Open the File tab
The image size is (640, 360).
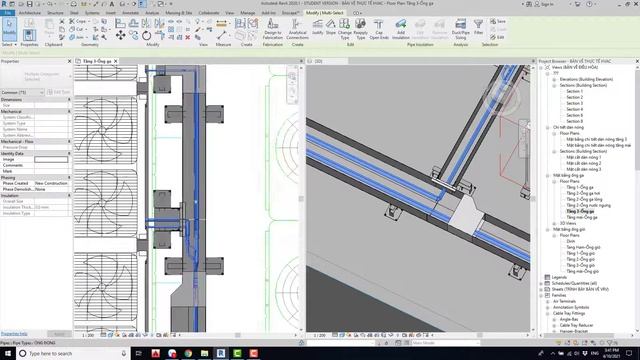click(8, 13)
